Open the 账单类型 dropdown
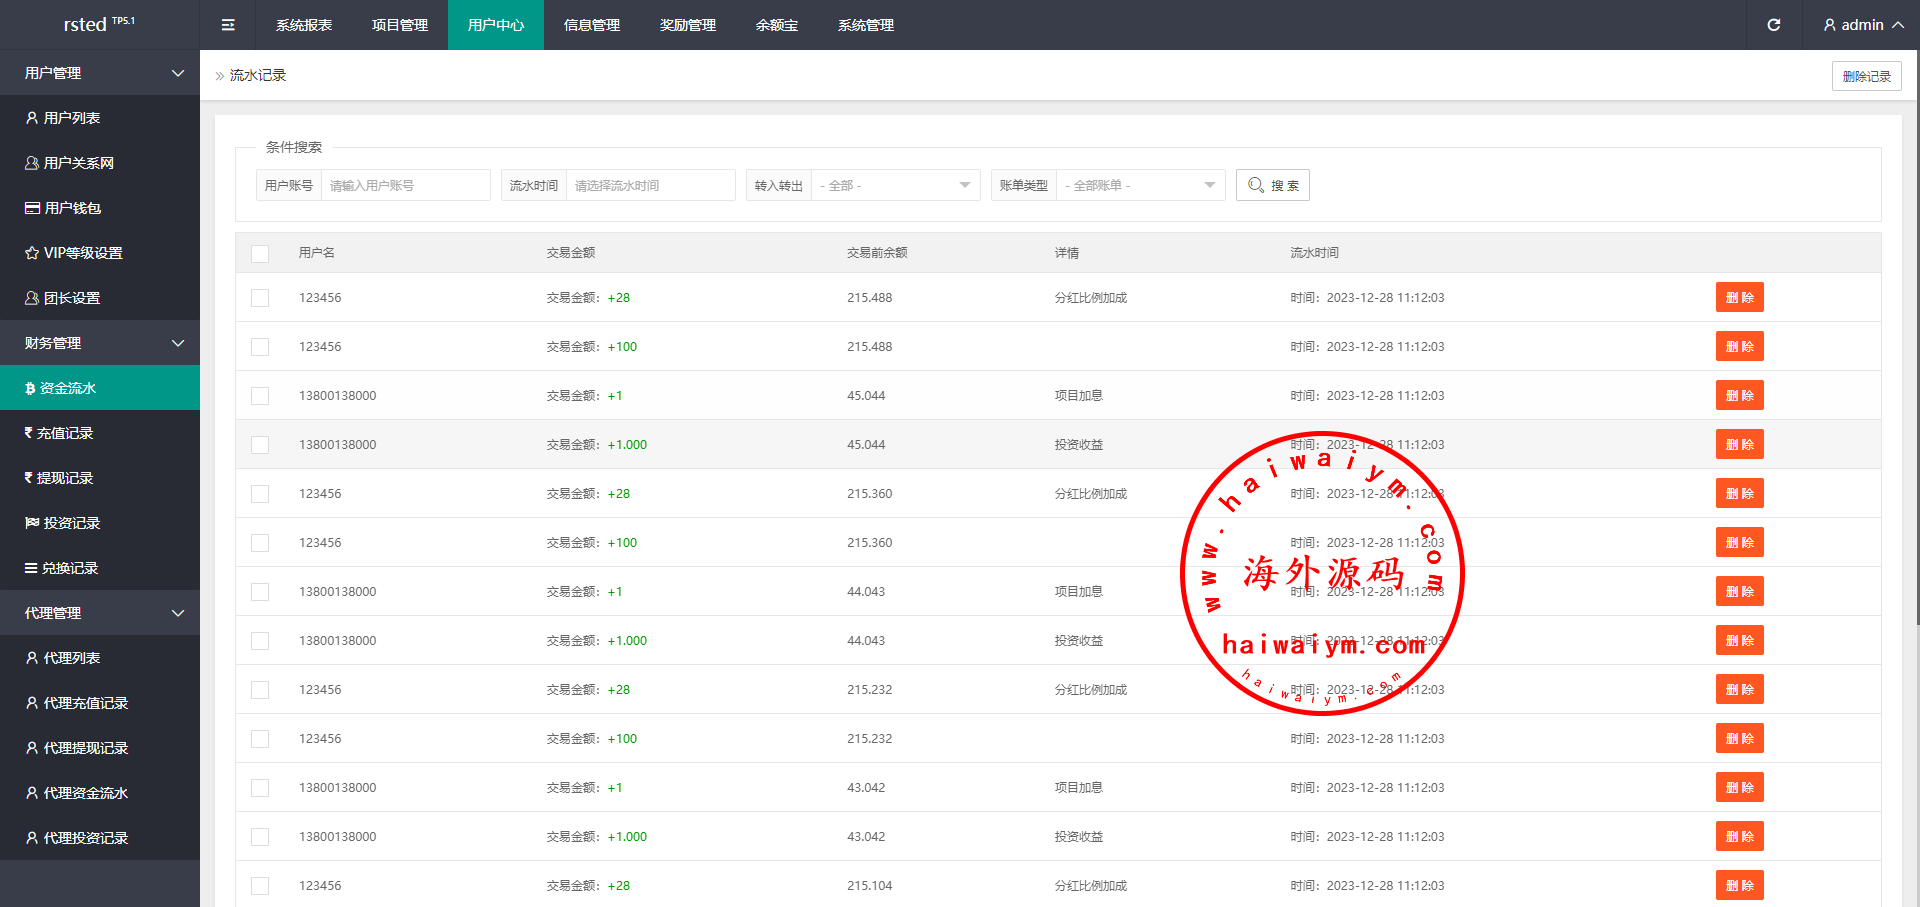Screen dimensions: 1920x907 coord(1140,185)
